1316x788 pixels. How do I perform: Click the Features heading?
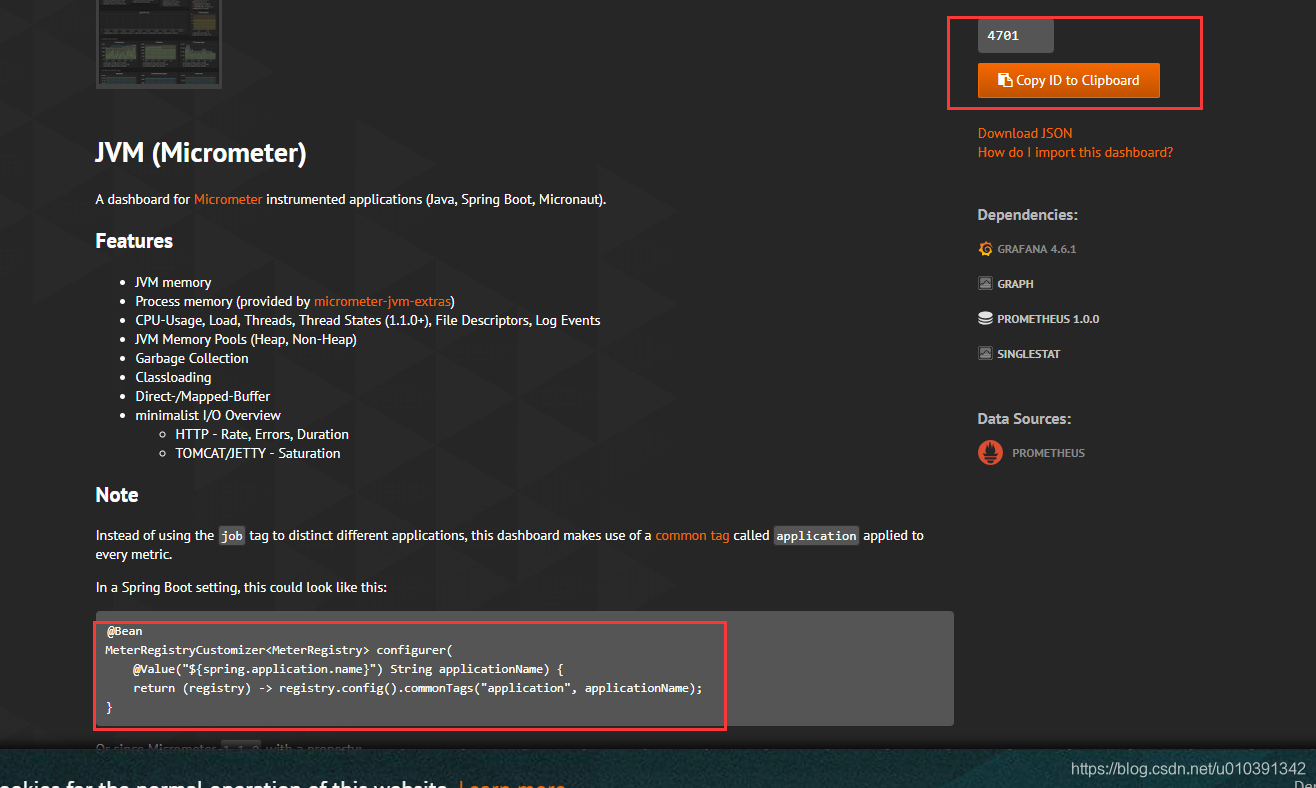pyautogui.click(x=134, y=241)
